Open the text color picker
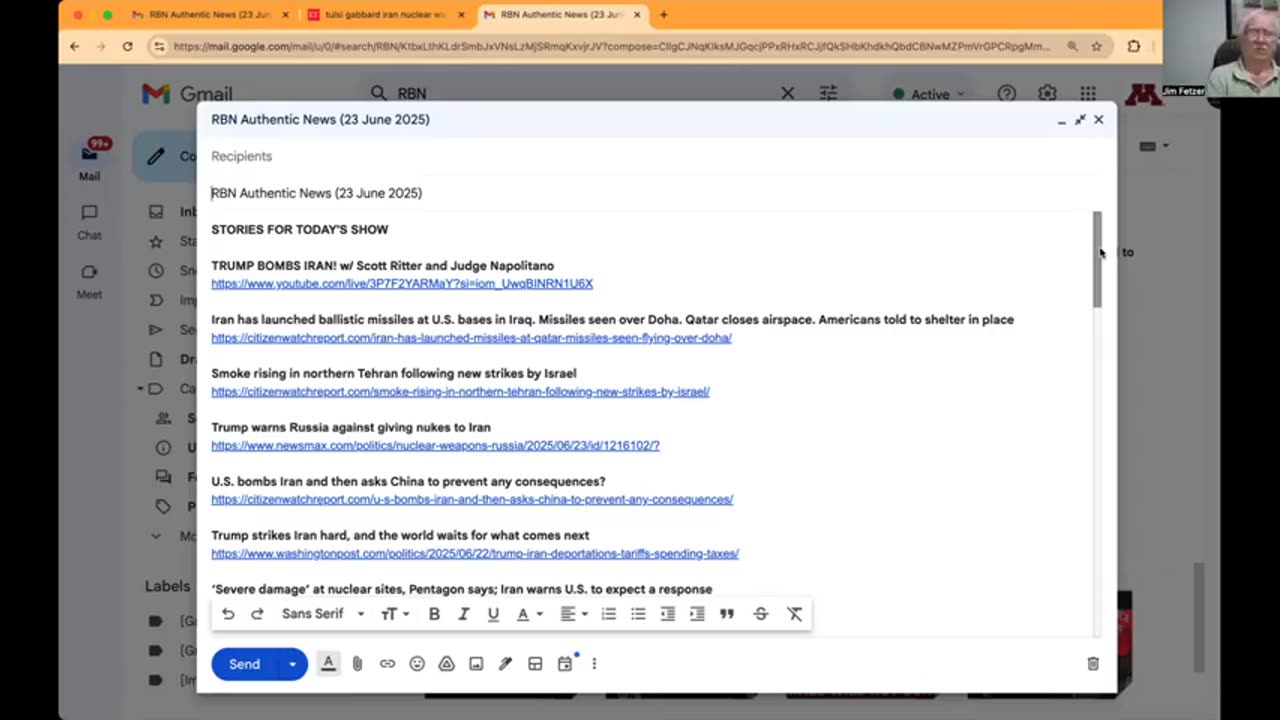Image resolution: width=1280 pixels, height=720 pixels. click(x=529, y=614)
